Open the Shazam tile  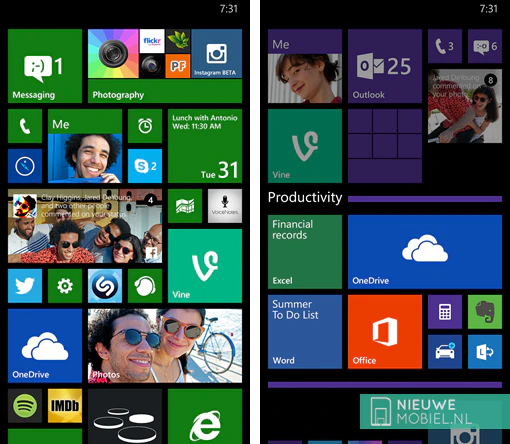tap(105, 286)
